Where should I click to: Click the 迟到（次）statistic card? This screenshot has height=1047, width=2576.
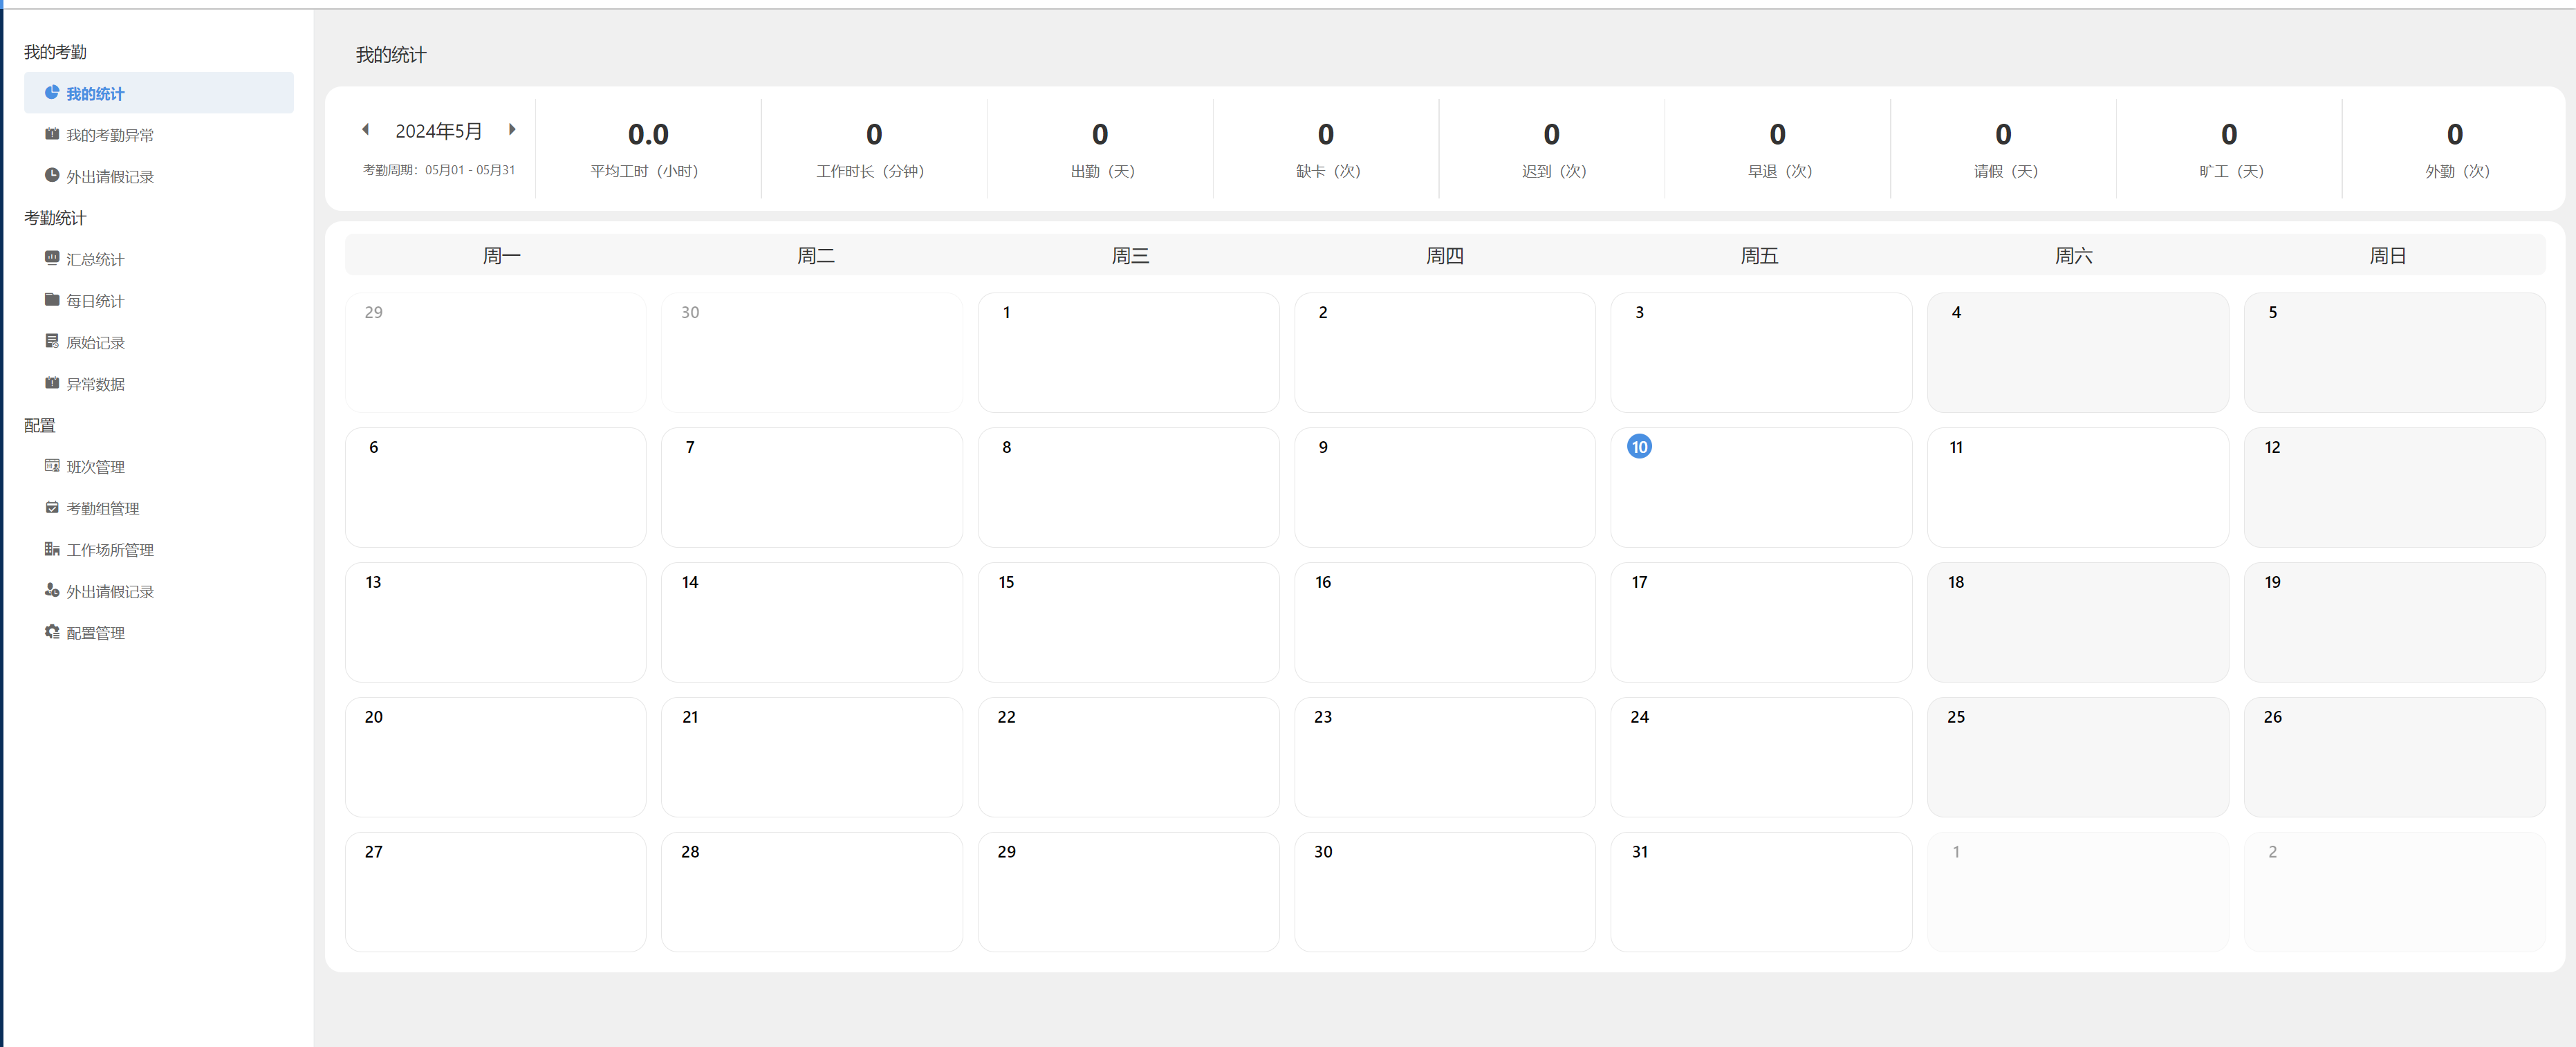pyautogui.click(x=1551, y=149)
